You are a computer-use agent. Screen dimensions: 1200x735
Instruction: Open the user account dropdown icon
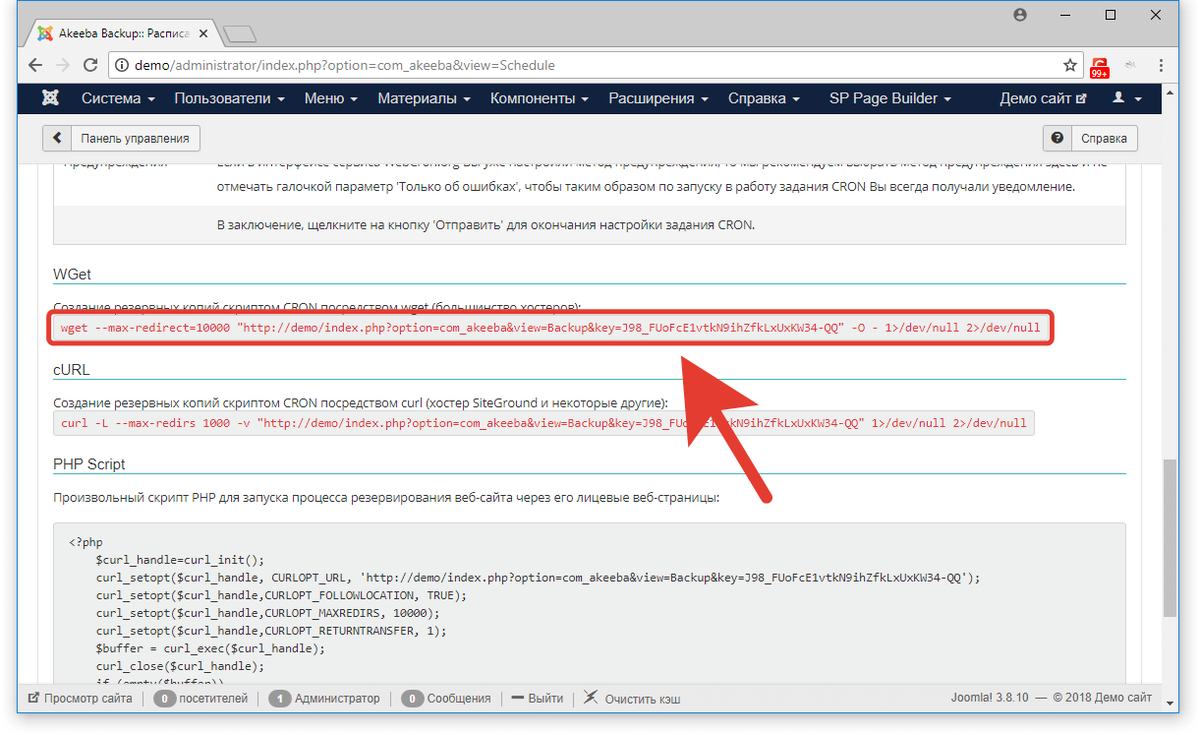[1126, 98]
